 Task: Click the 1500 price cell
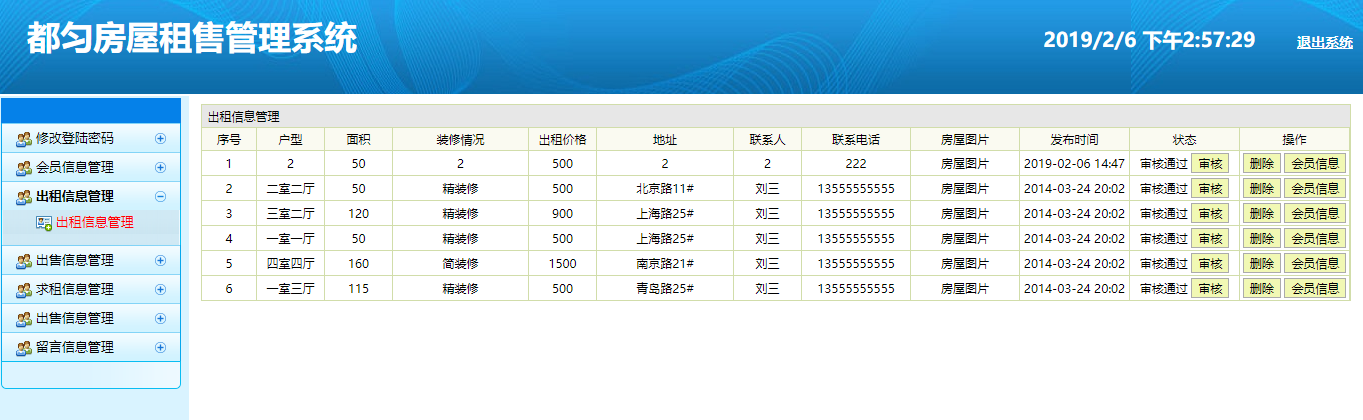pos(562,263)
